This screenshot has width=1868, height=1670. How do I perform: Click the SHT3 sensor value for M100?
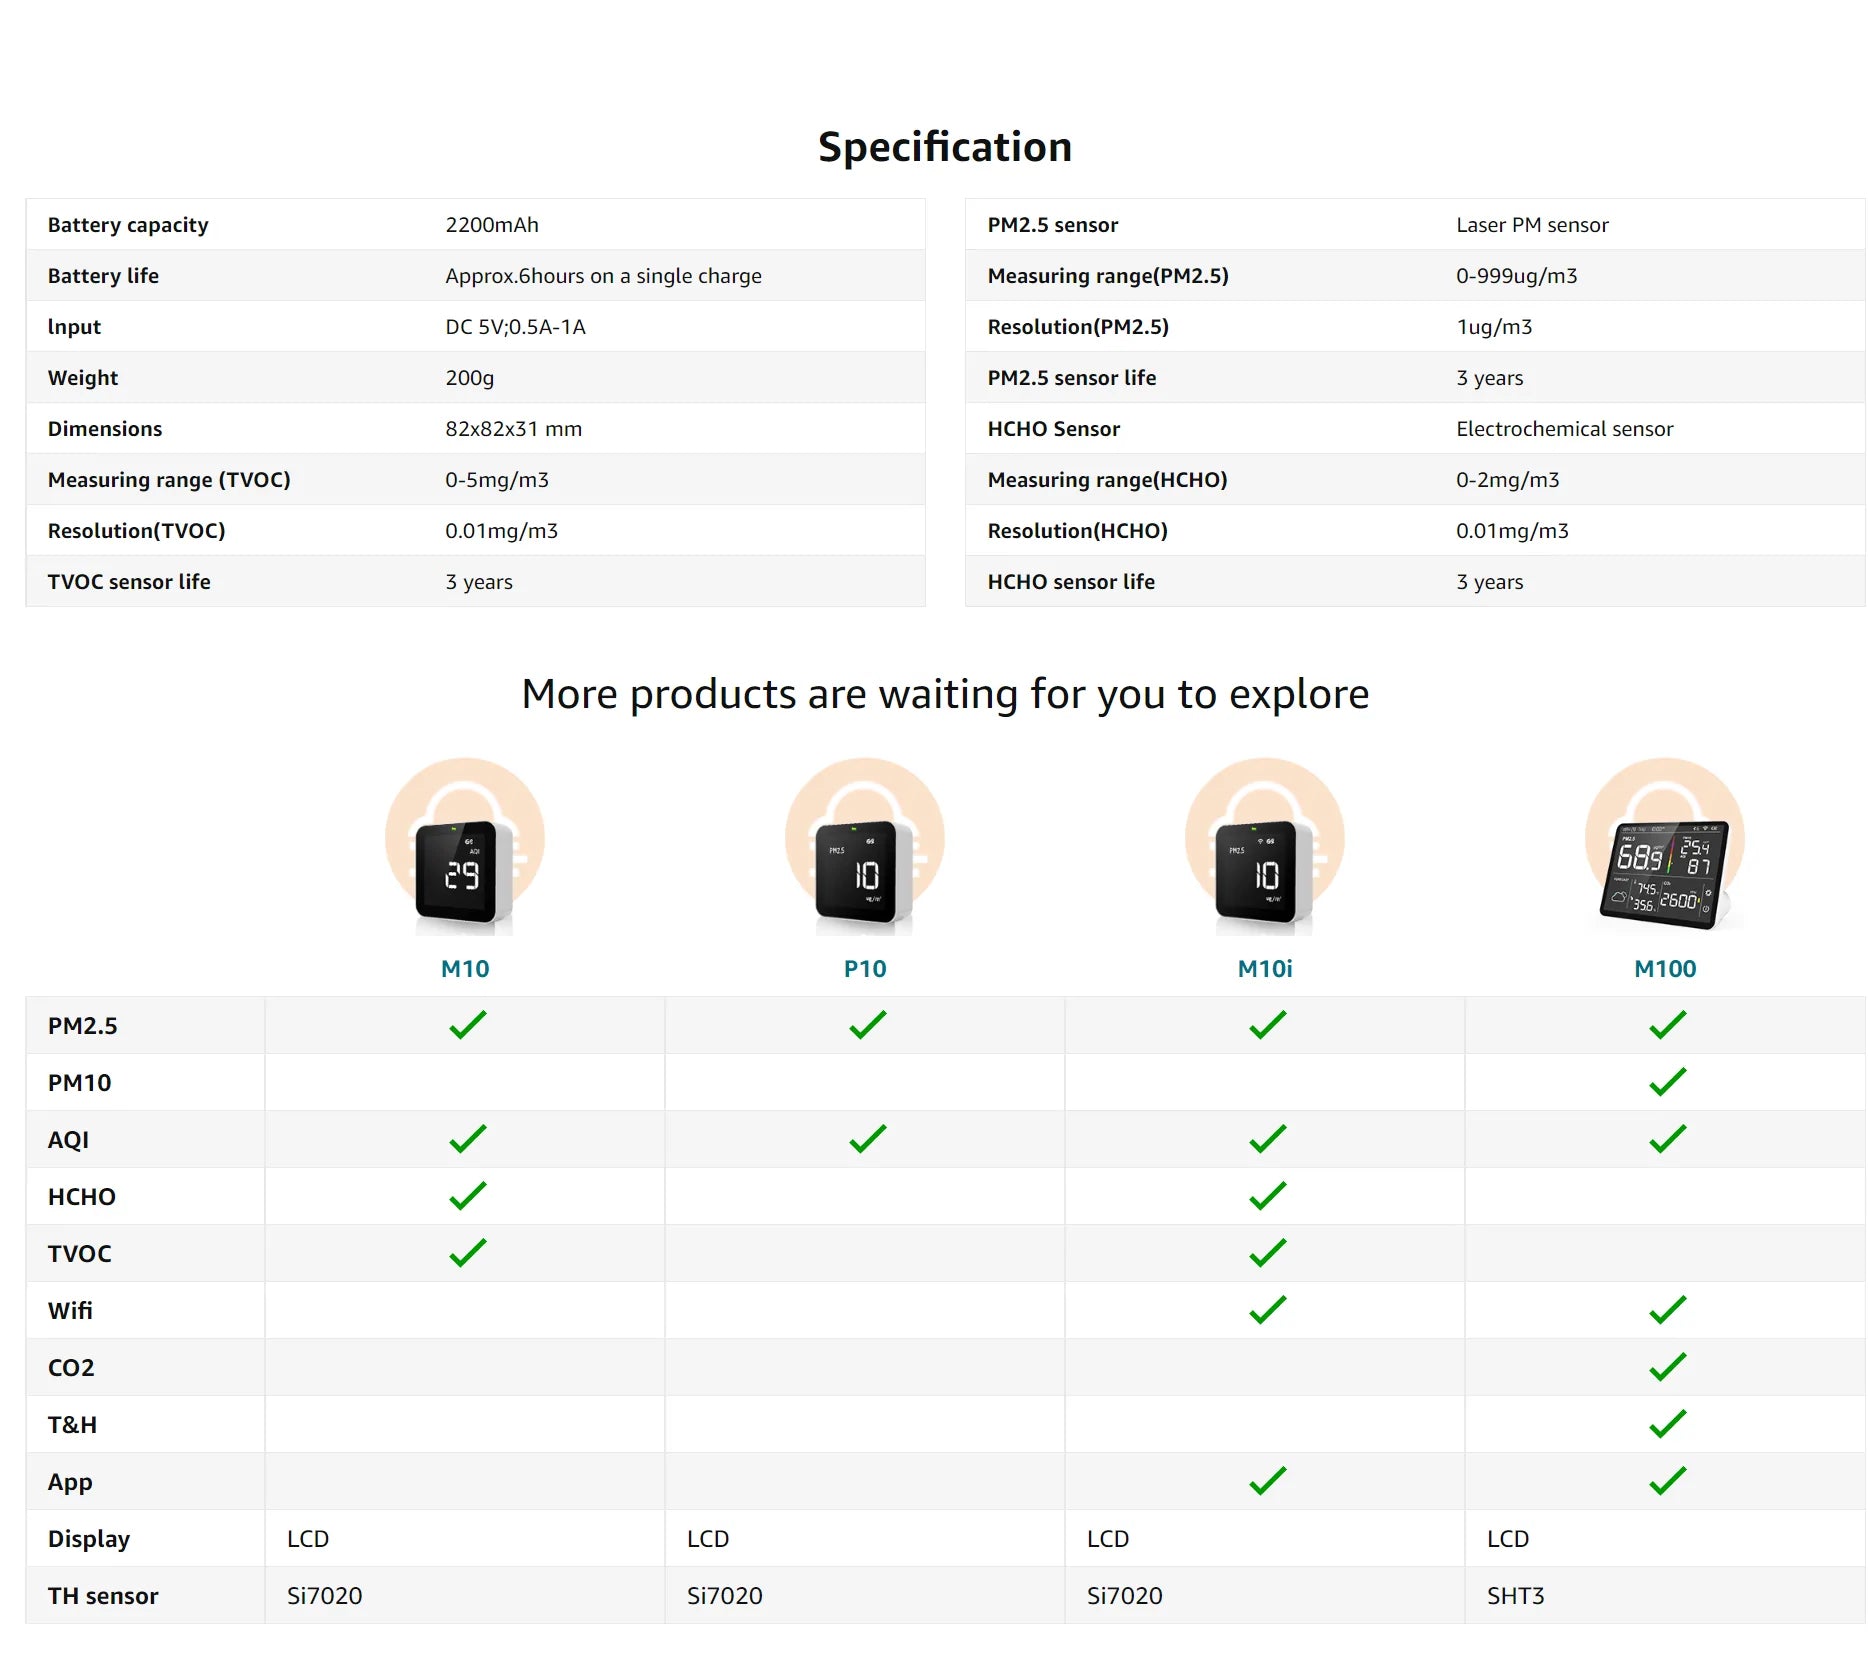tap(1515, 1595)
